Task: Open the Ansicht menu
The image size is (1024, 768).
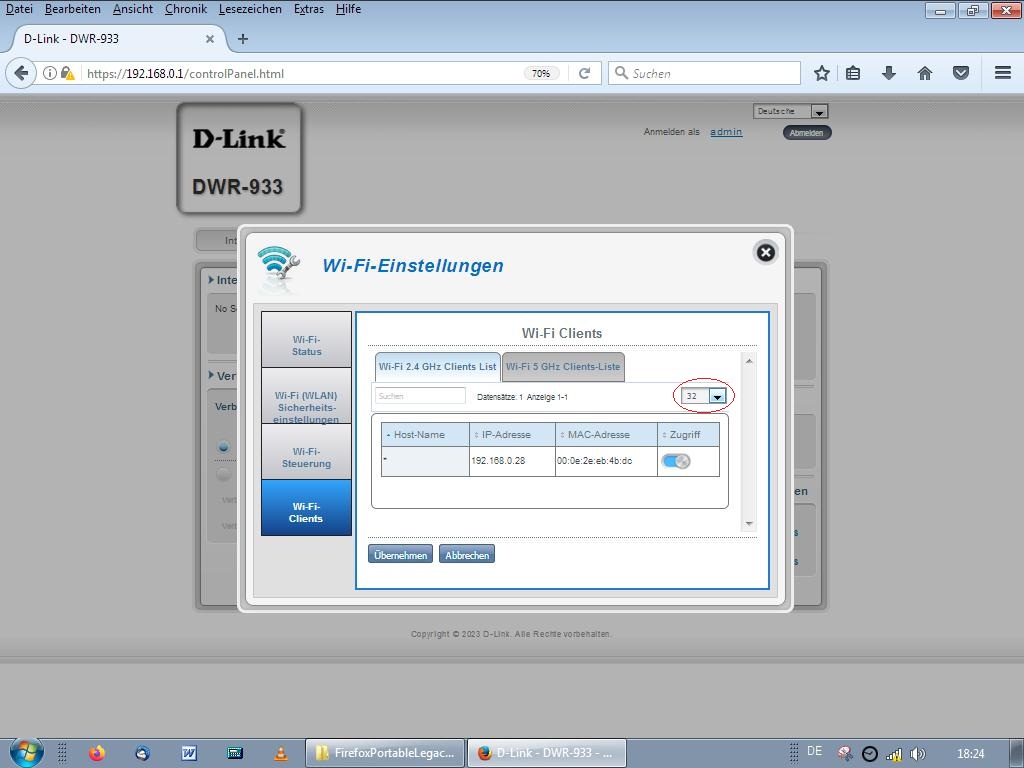Action: (133, 9)
